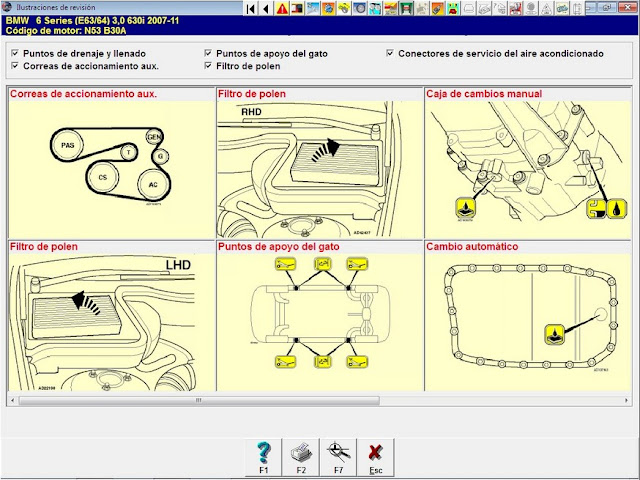Click the horizontal scrollbar thumb

pos(199,400)
